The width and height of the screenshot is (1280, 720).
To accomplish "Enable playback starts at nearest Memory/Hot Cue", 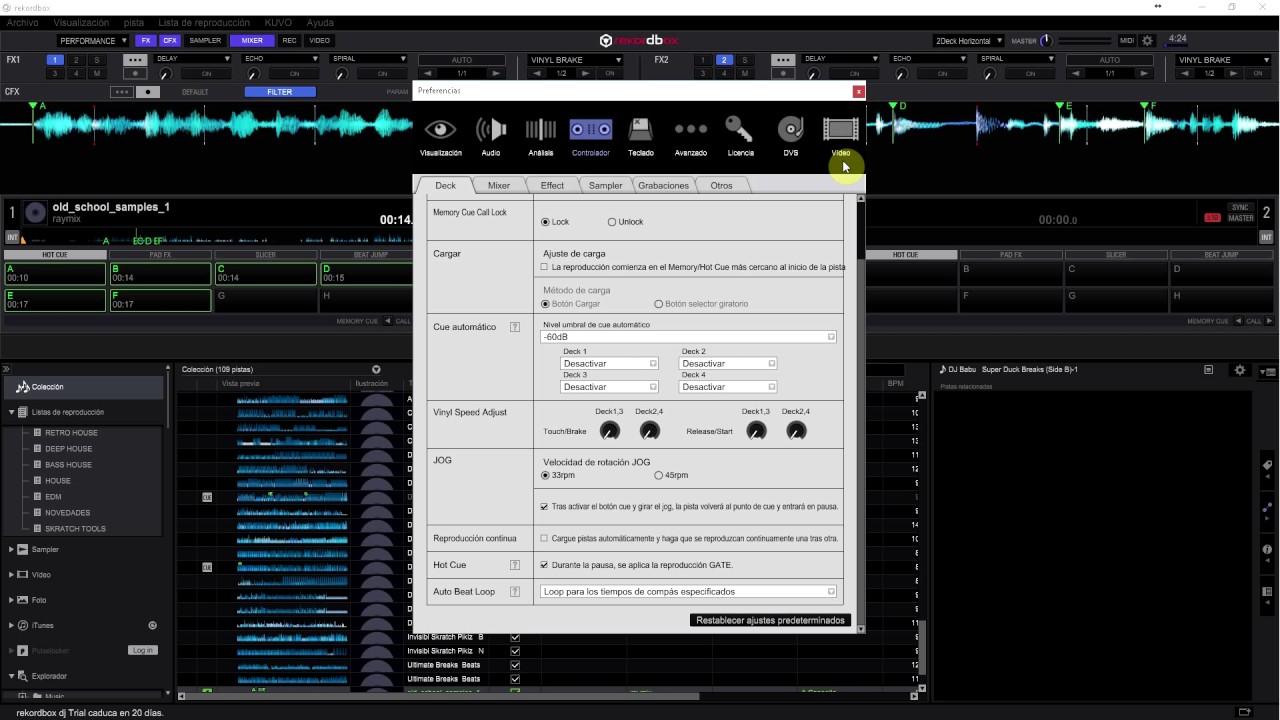I will (544, 267).
